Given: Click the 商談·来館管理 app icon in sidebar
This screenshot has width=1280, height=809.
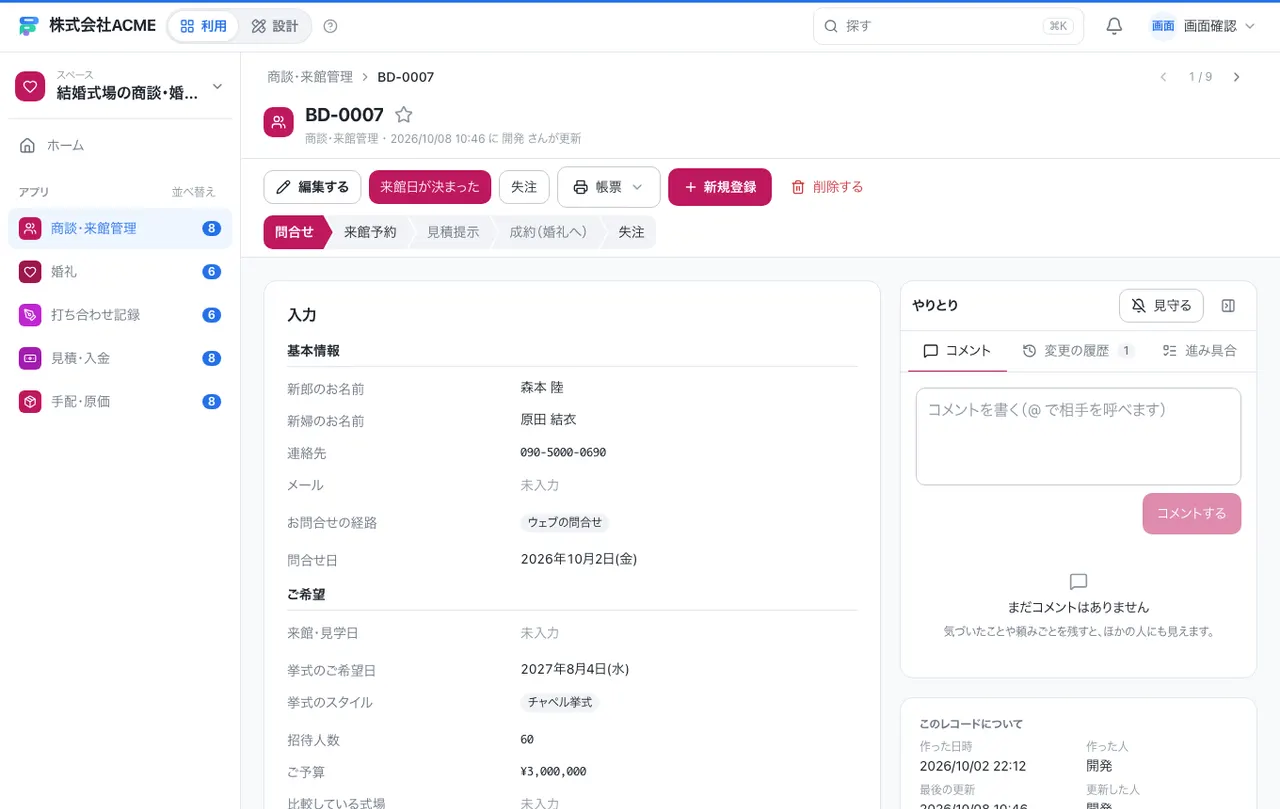Looking at the screenshot, I should click(30, 228).
